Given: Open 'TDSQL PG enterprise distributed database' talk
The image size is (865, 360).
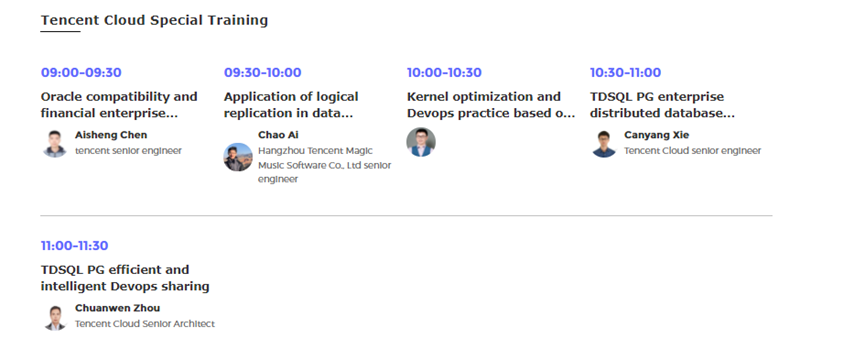Looking at the screenshot, I should (x=663, y=105).
